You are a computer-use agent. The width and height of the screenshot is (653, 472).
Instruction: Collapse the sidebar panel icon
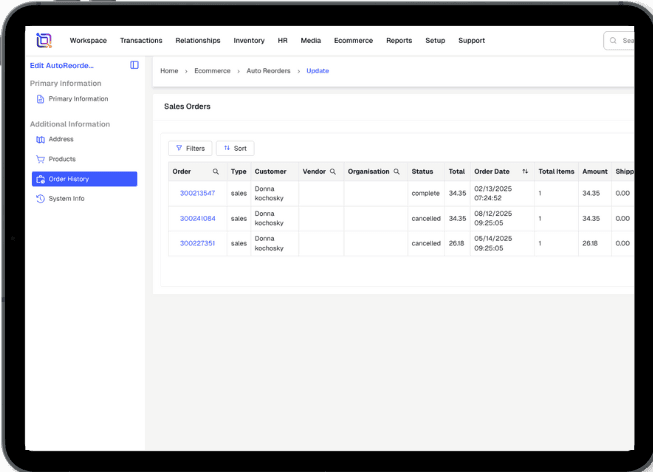tap(134, 65)
